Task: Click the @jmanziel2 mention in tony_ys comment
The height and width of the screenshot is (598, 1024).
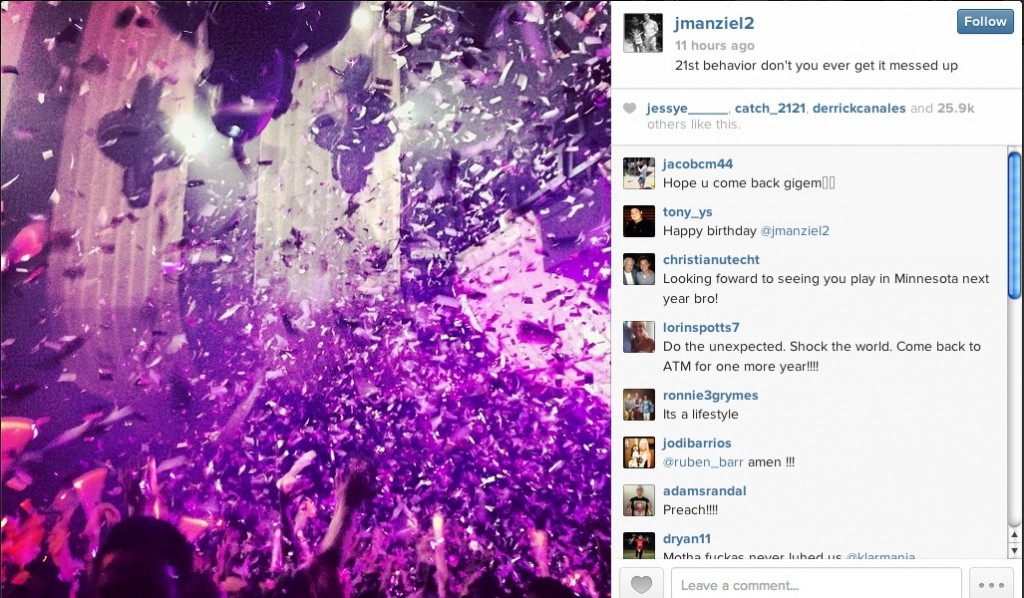Action: (795, 231)
